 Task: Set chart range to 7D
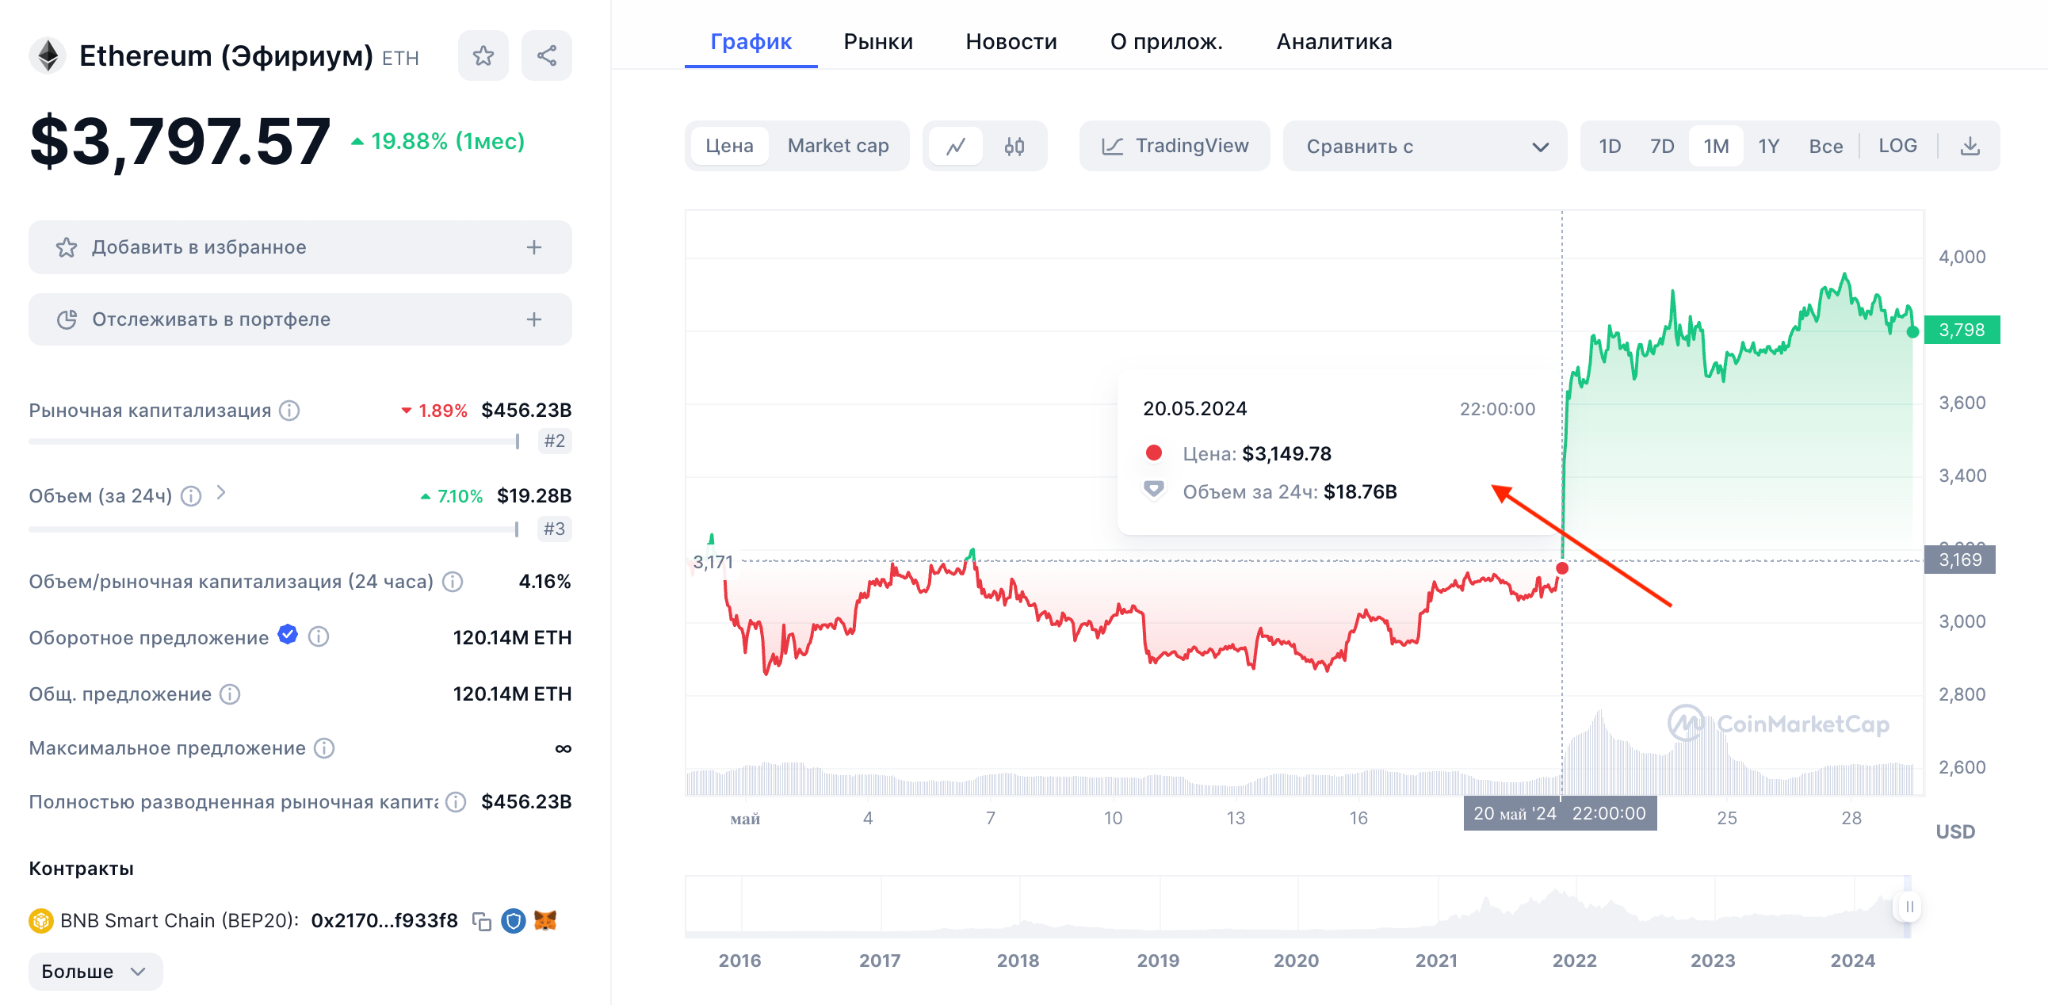coord(1662,146)
